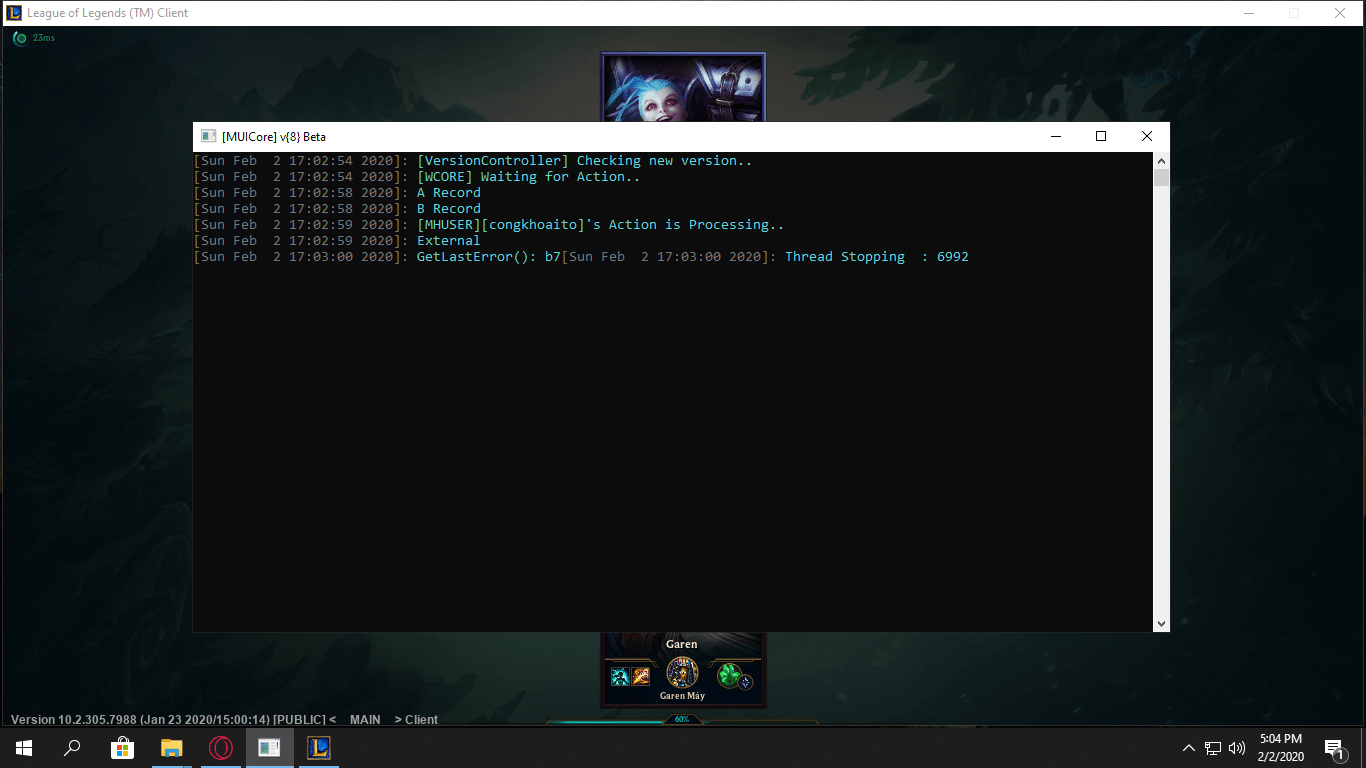Maximize the MUICore console window
The image size is (1366, 768).
coord(1101,136)
